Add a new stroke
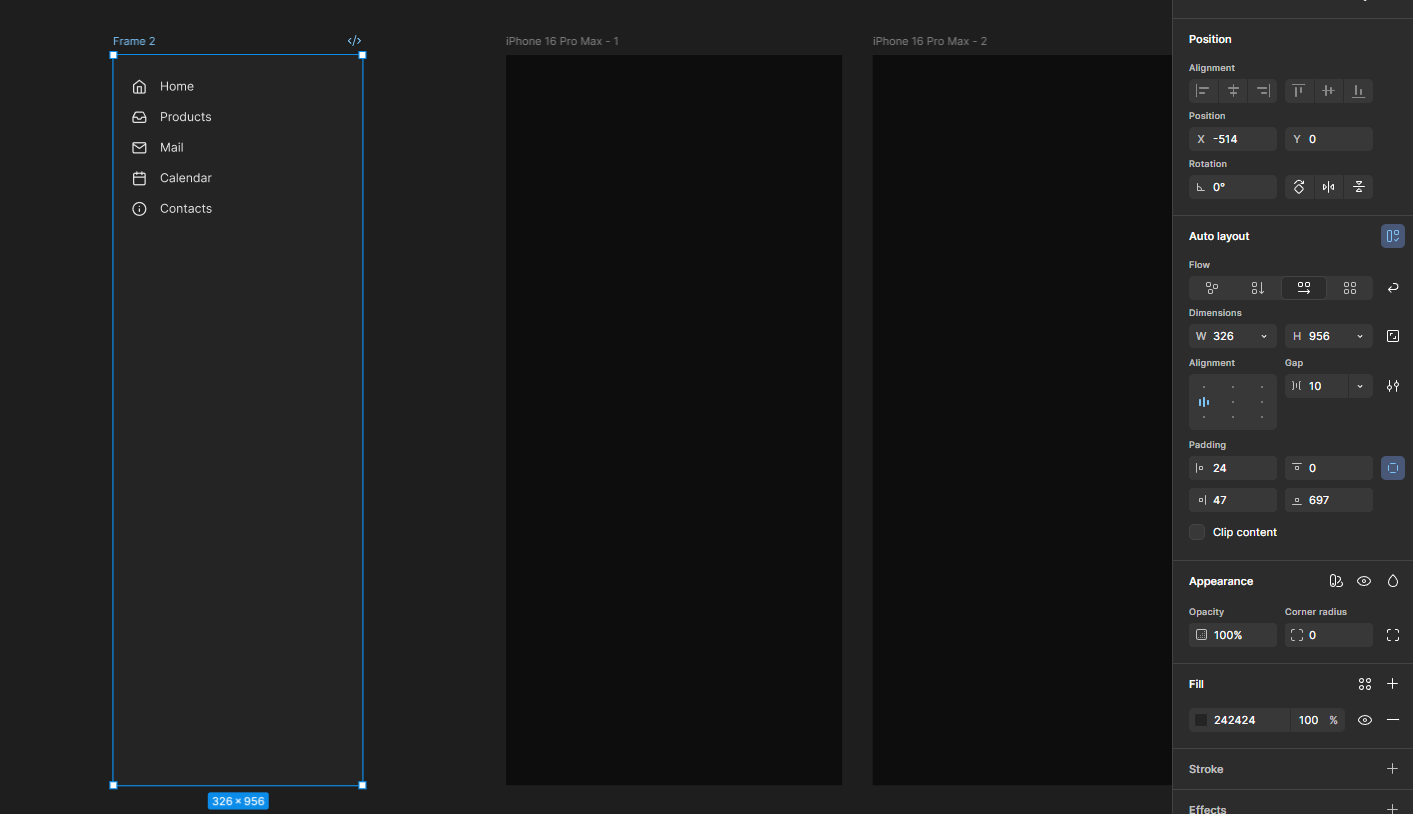This screenshot has width=1413, height=814. coord(1392,769)
